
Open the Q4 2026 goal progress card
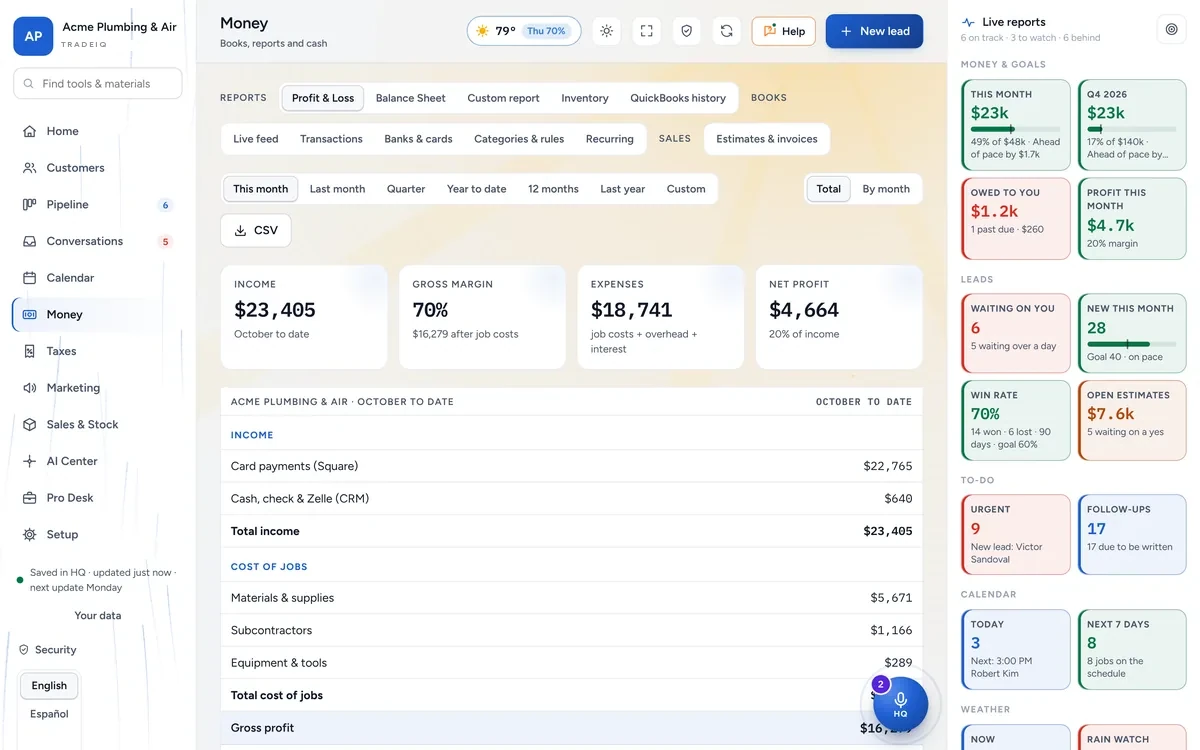click(x=1132, y=124)
